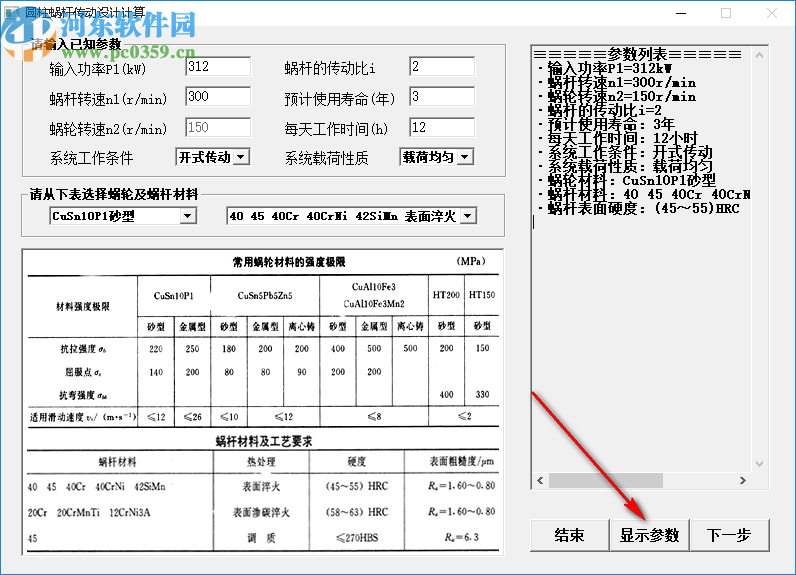Click the 表面渗碳淬火 heat treatment cell

tap(261, 513)
